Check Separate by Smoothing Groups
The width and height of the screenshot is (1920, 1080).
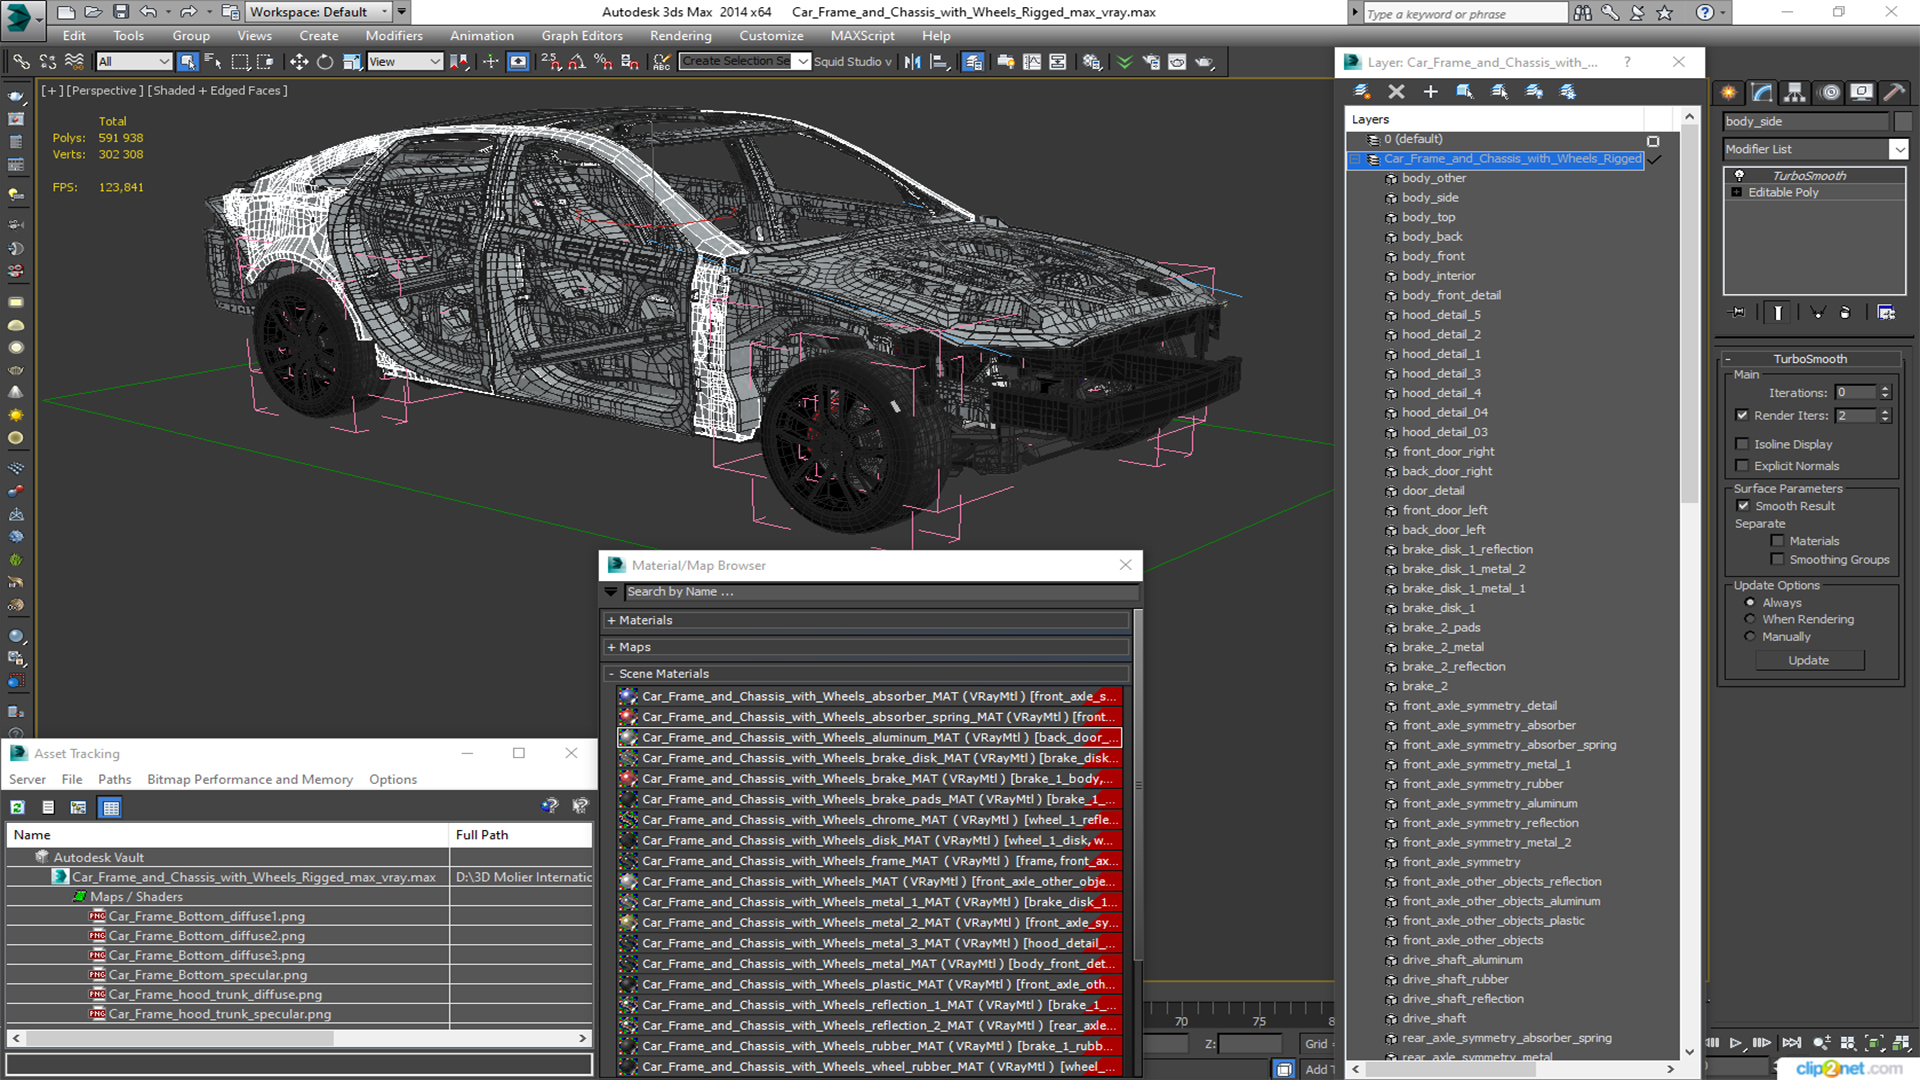[1778, 560]
